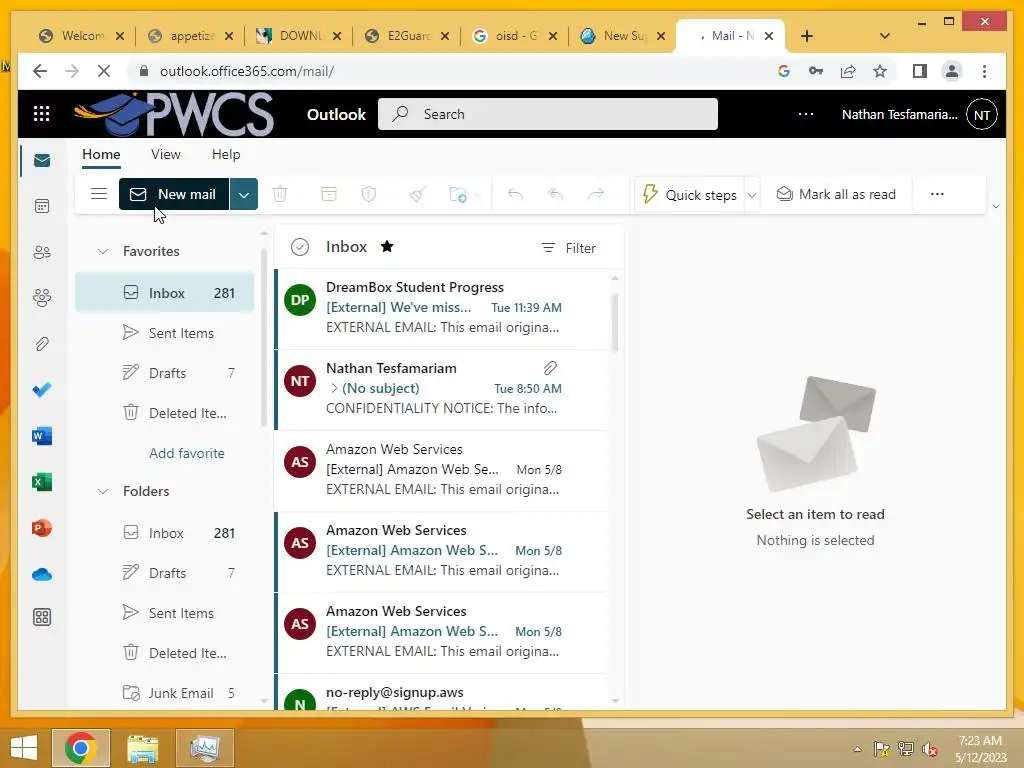The image size is (1024, 768).
Task: Open toolbar more options ellipsis
Action: (x=937, y=194)
